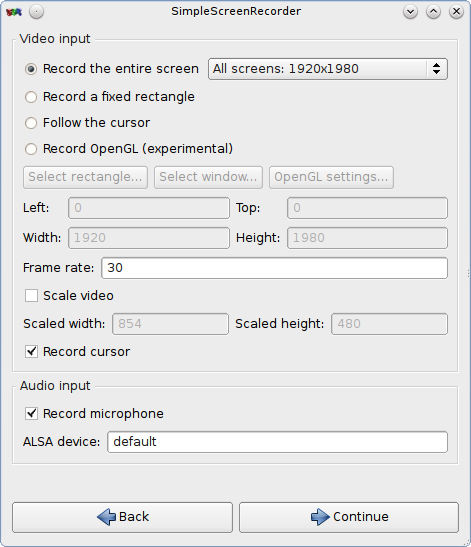Screen dimensions: 471x547
Task: Click into the Frame rate field
Action: tap(274, 268)
